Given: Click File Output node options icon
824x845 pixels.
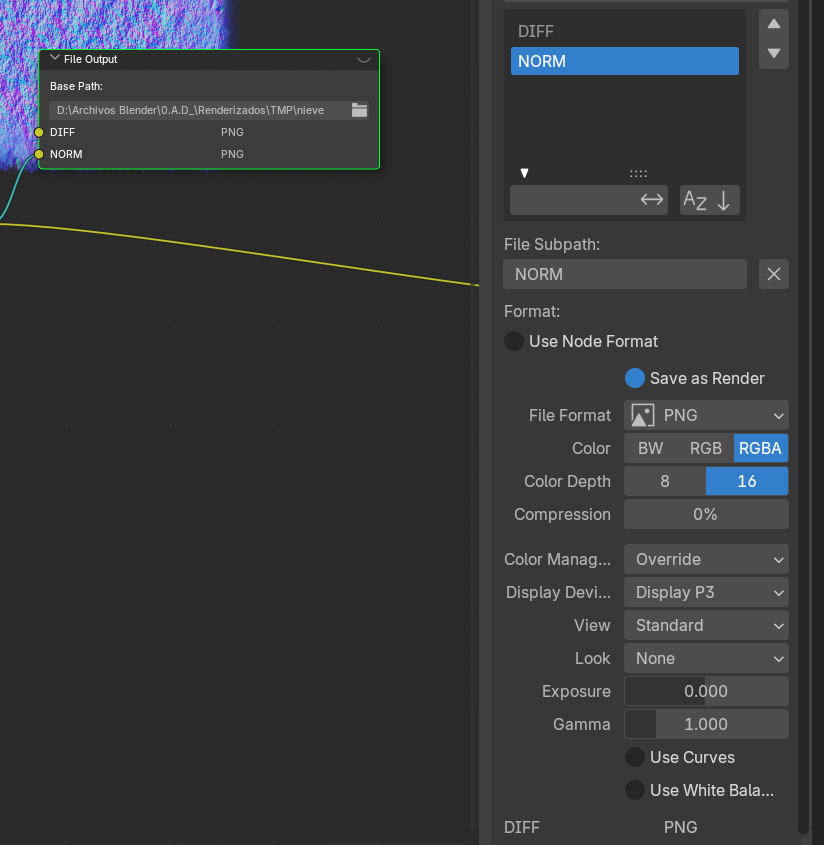Looking at the screenshot, I should click(x=364, y=59).
